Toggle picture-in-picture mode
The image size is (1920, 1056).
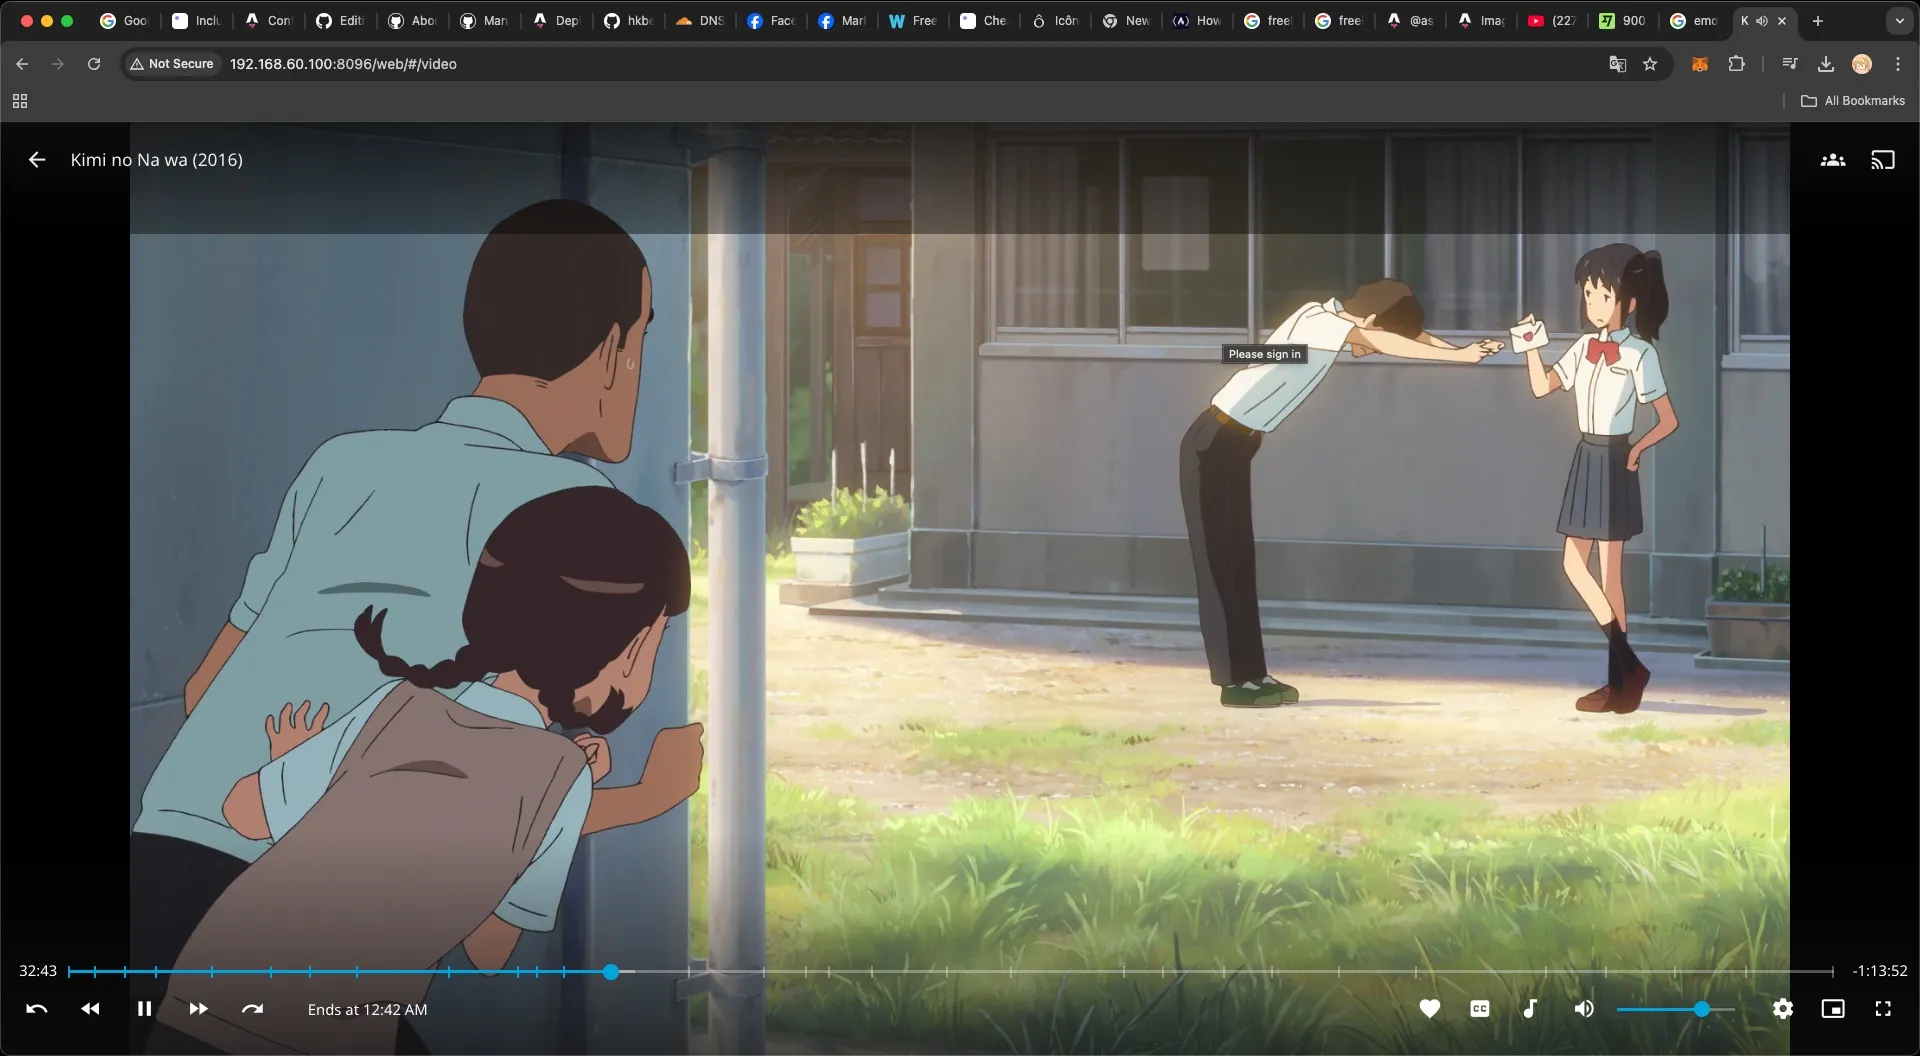1833,1009
